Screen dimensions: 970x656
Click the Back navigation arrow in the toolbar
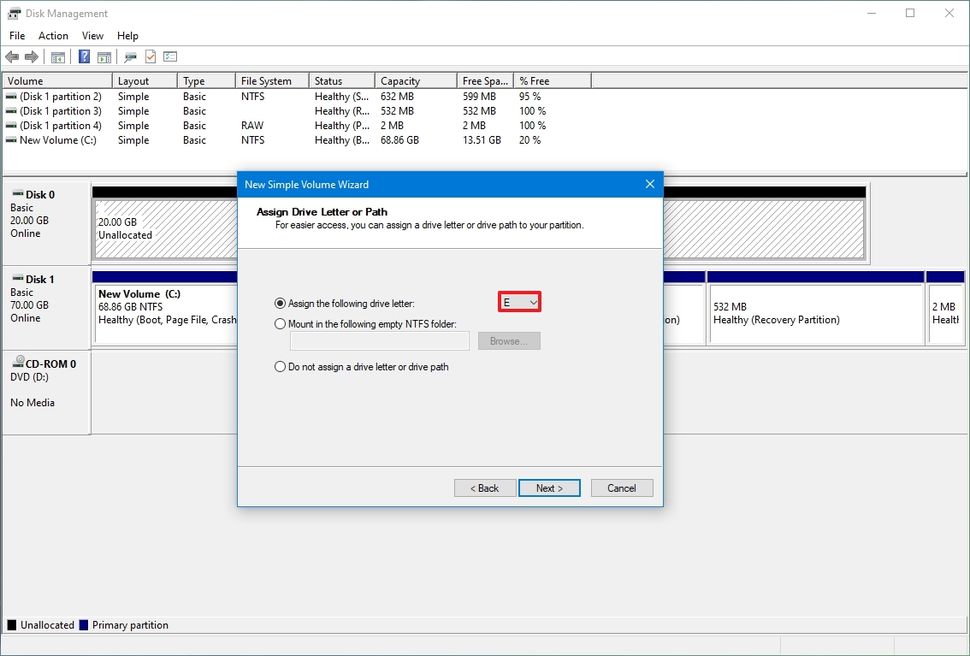click(x=12, y=57)
